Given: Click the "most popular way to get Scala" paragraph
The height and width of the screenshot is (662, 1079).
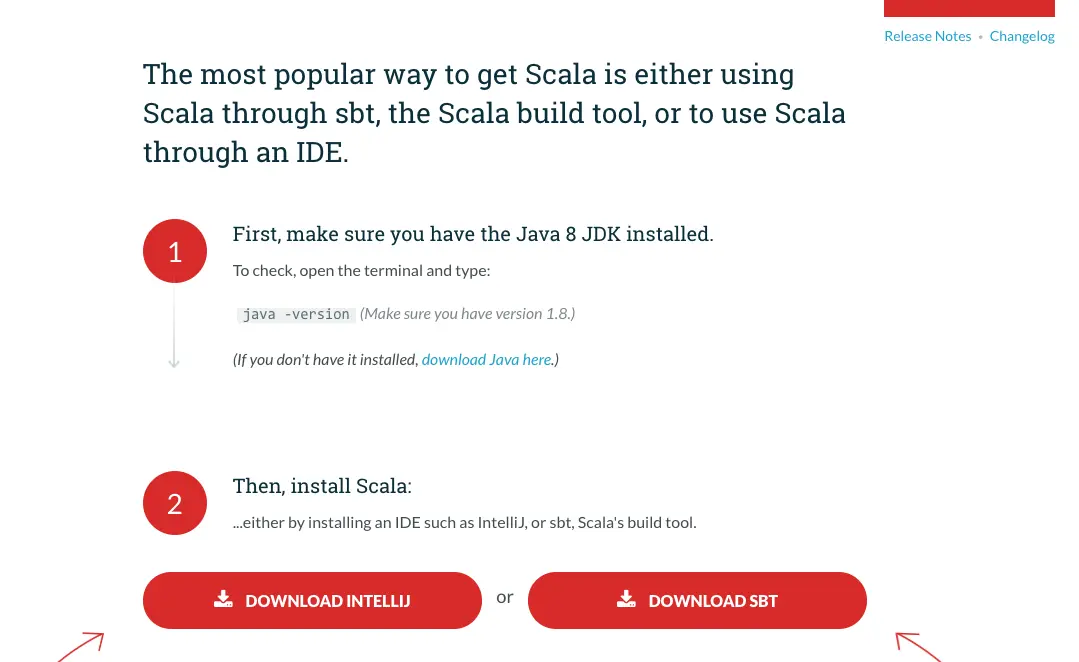Looking at the screenshot, I should 494,113.
